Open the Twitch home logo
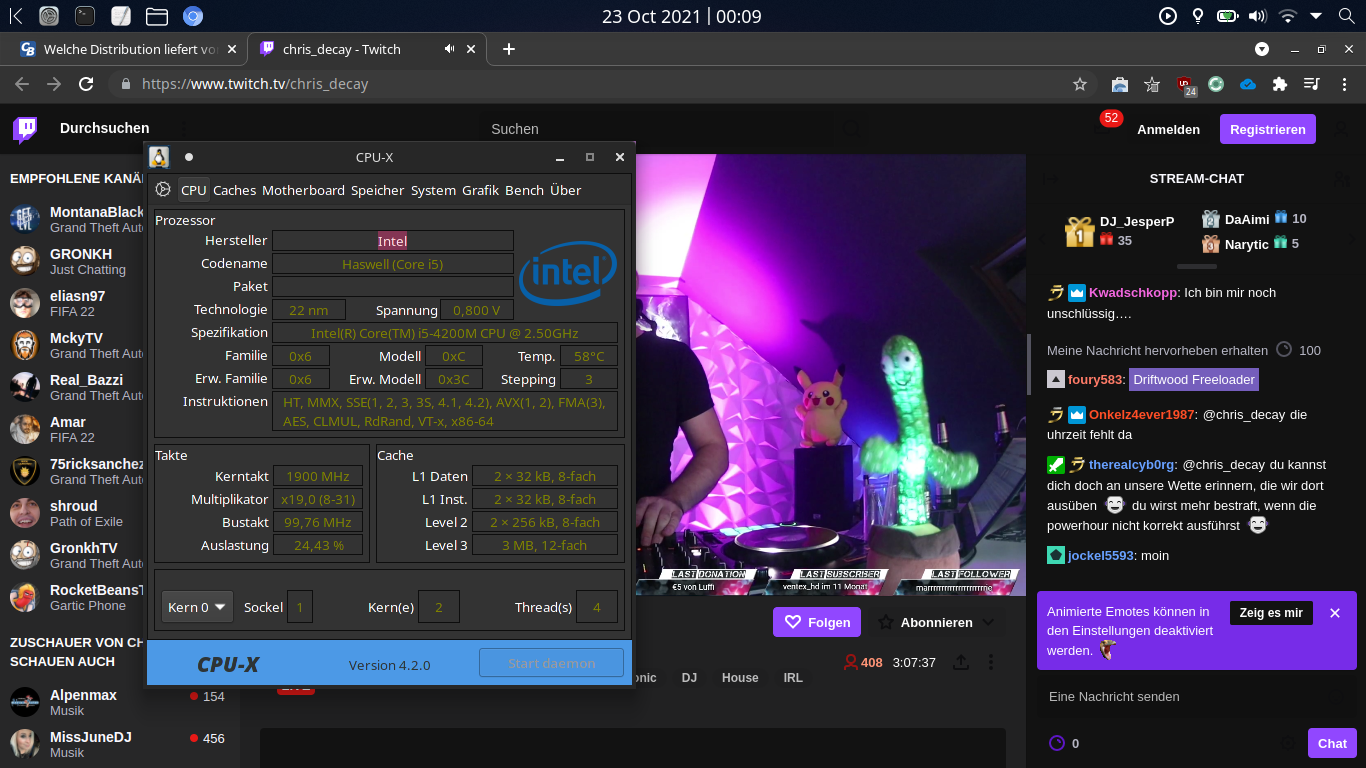Image resolution: width=1366 pixels, height=768 pixels. tap(24, 128)
